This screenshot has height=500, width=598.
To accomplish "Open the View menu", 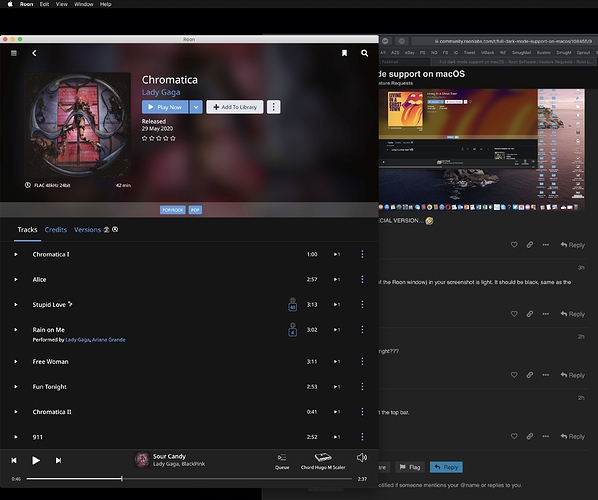I will coord(61,4).
